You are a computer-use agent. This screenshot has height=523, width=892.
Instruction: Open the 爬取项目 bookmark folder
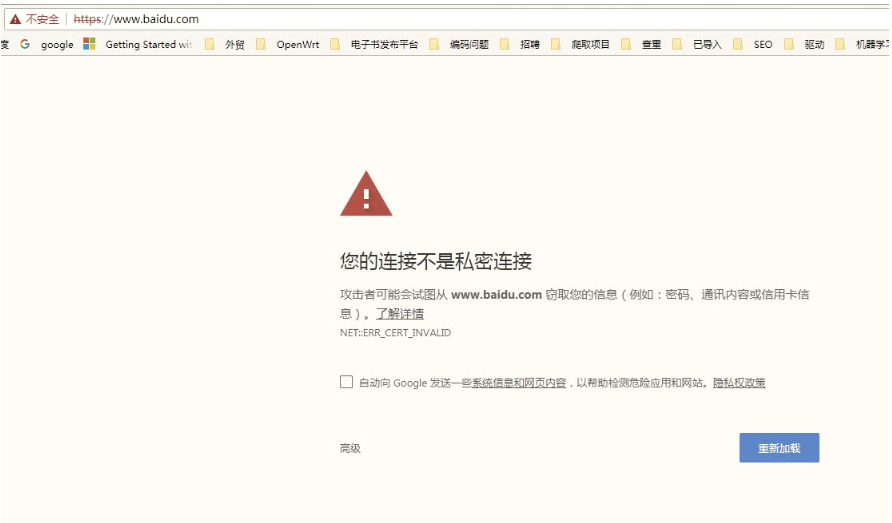[x=580, y=44]
